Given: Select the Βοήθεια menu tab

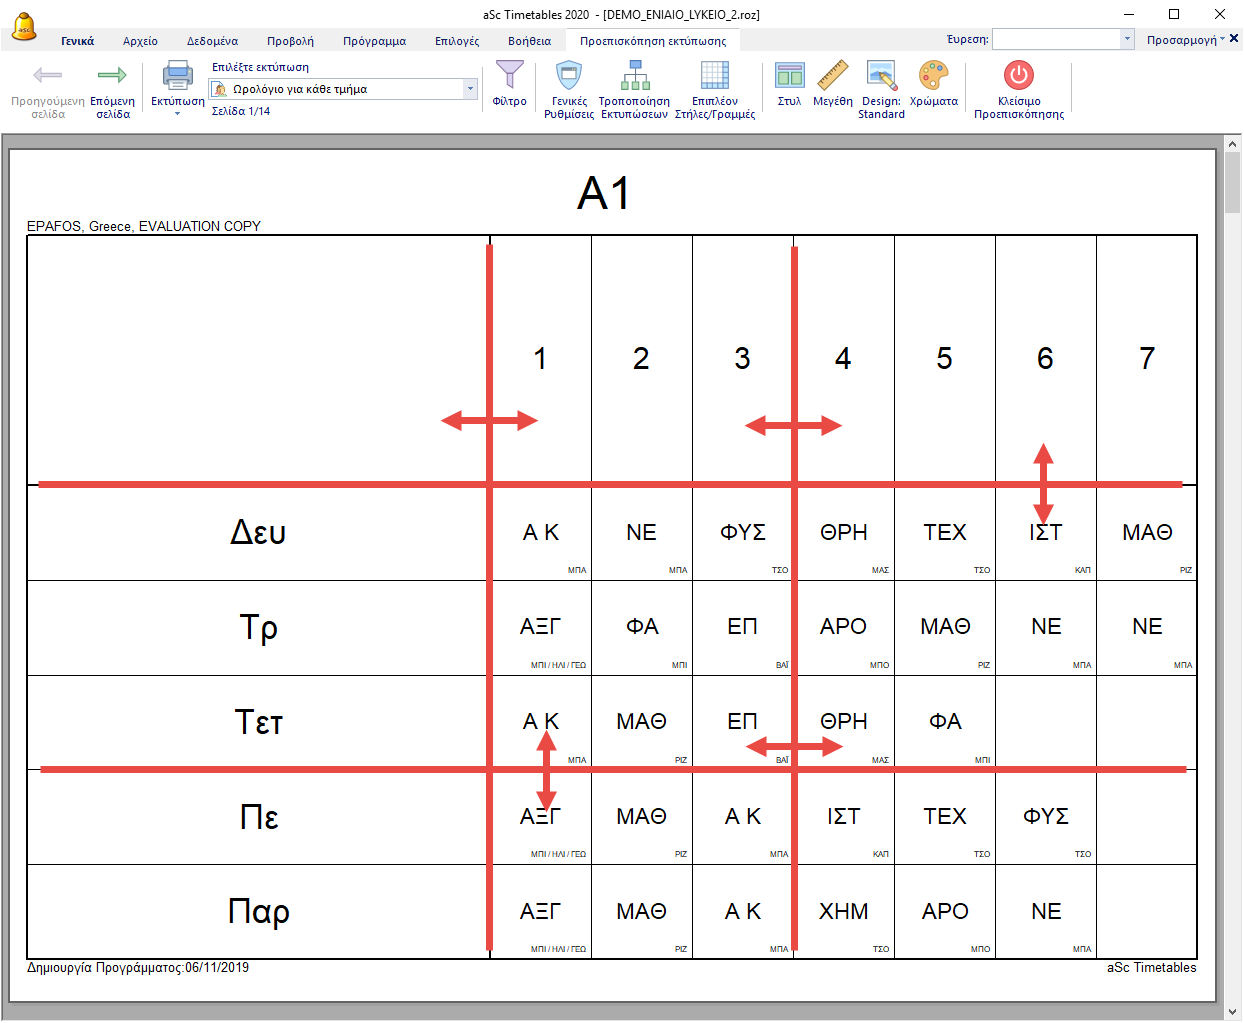Looking at the screenshot, I should (x=529, y=41).
